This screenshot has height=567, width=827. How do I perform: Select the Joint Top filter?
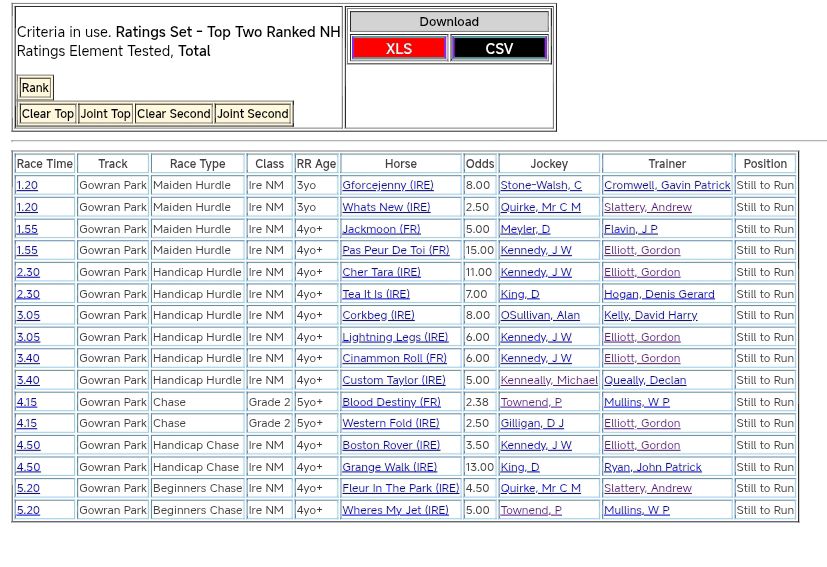(x=105, y=114)
